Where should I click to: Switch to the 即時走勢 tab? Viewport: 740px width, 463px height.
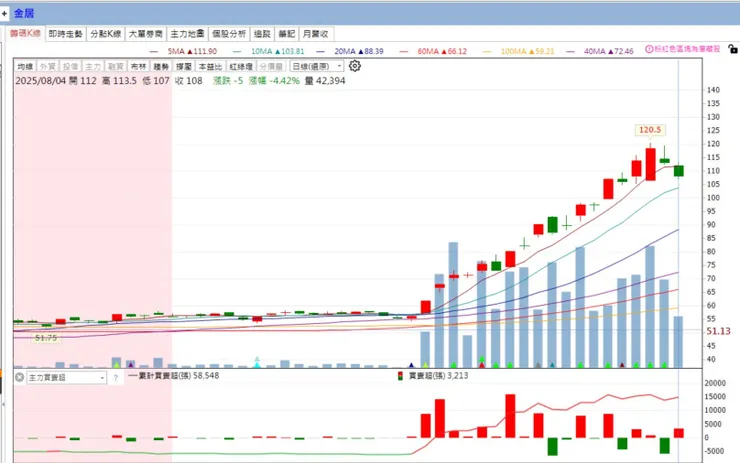coord(66,34)
